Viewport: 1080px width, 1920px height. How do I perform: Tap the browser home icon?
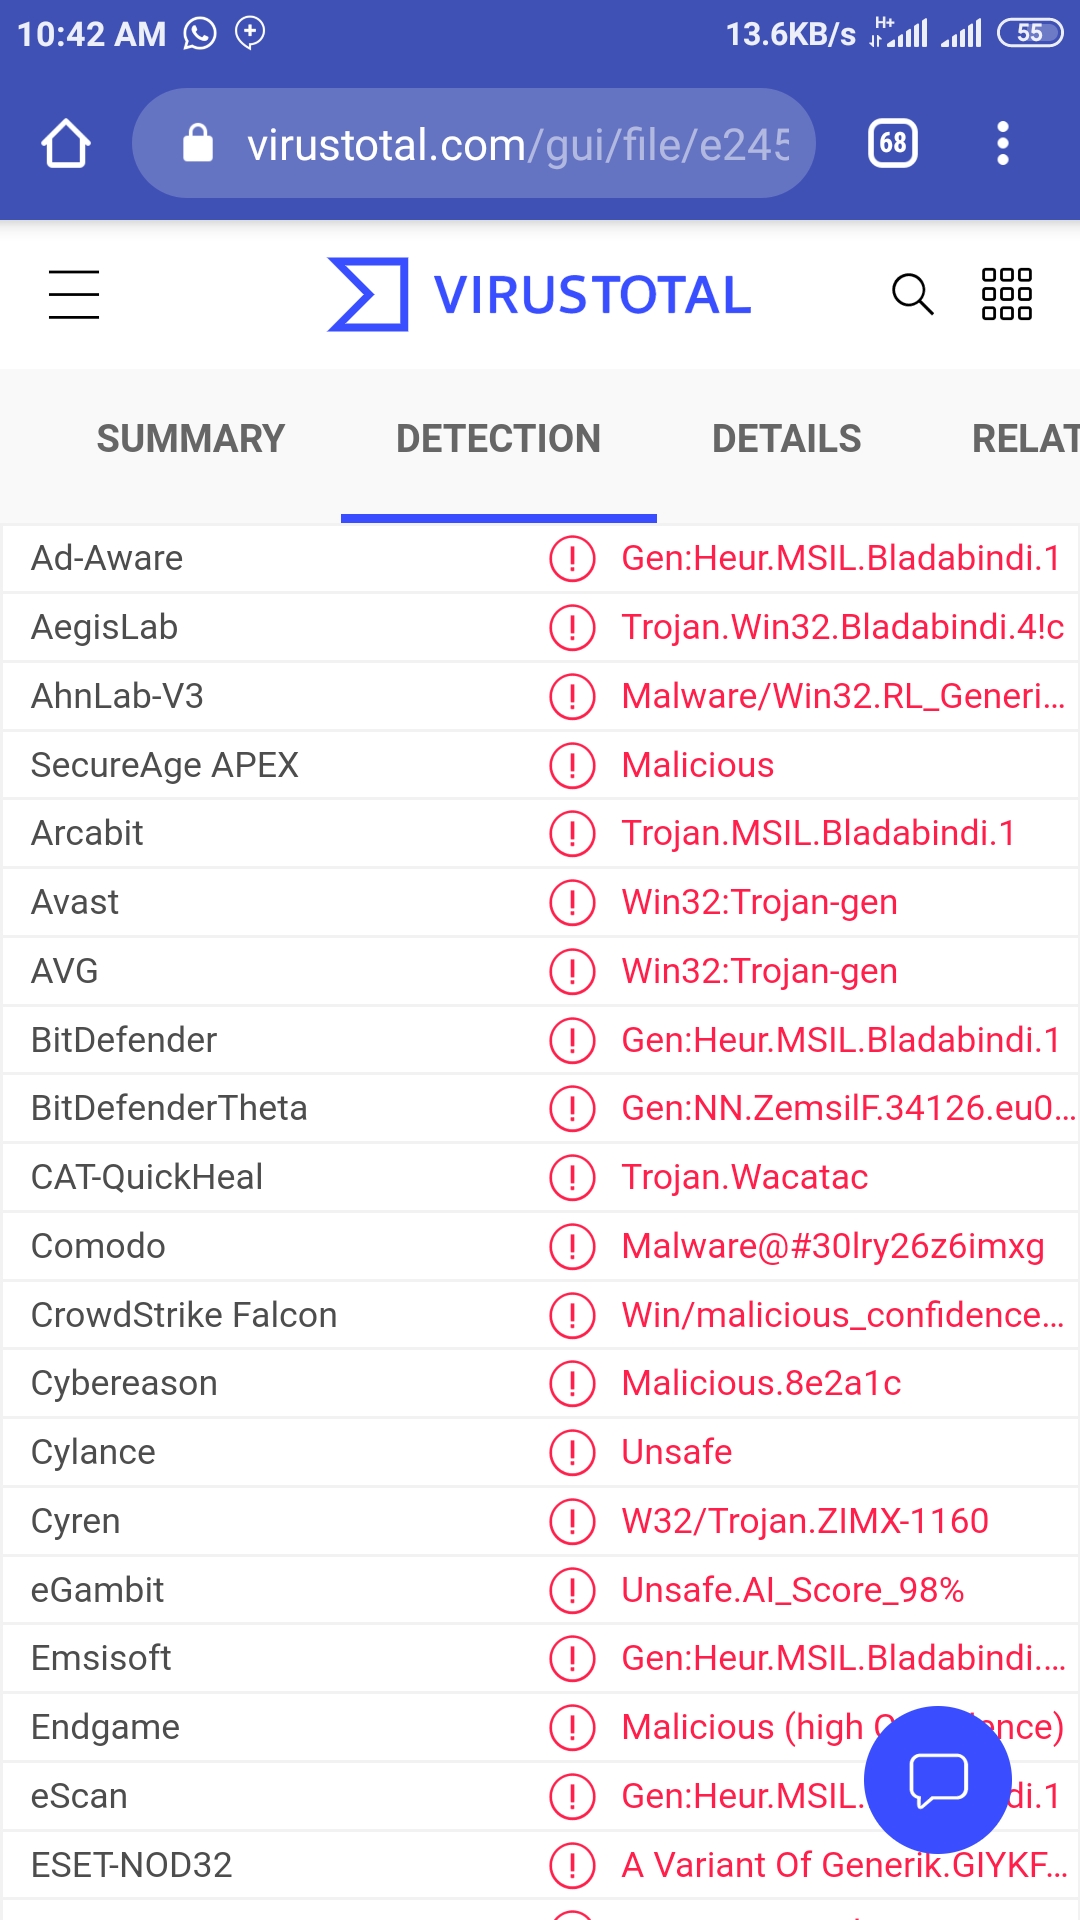pyautogui.click(x=66, y=144)
